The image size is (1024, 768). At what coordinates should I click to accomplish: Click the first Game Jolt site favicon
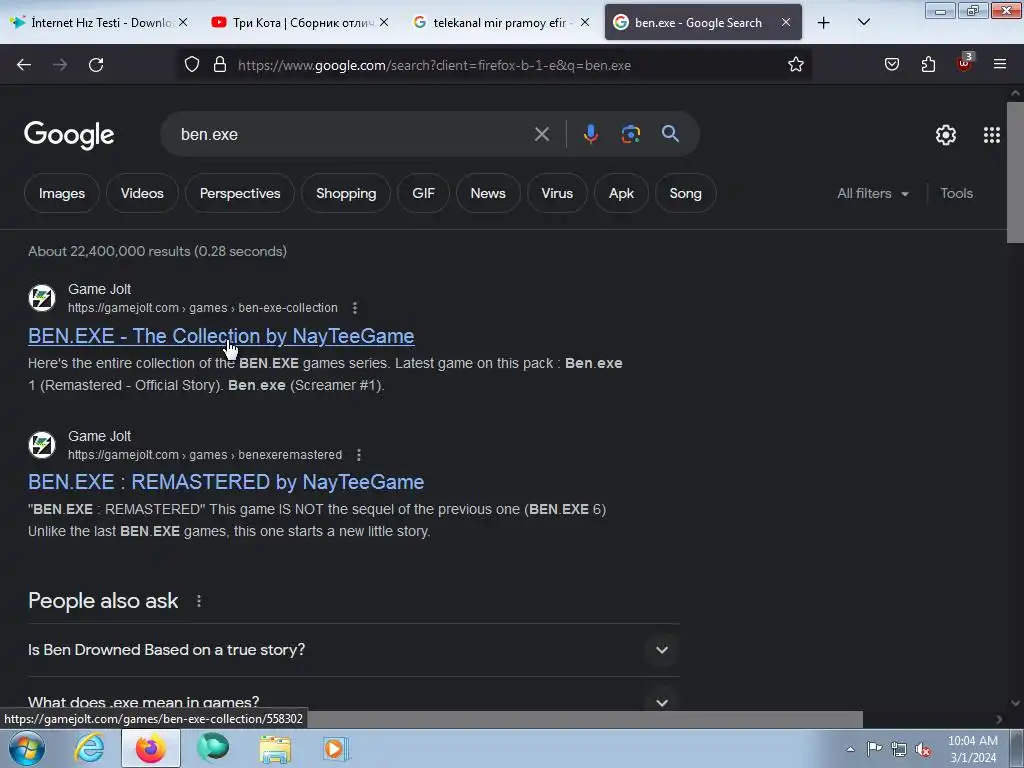(42, 298)
